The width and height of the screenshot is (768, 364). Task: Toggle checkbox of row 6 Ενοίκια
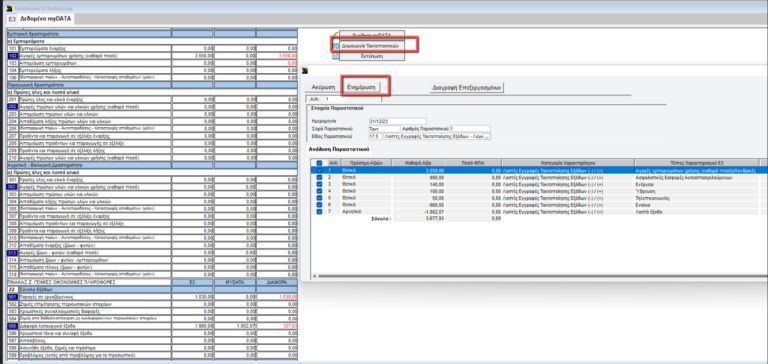coord(319,205)
